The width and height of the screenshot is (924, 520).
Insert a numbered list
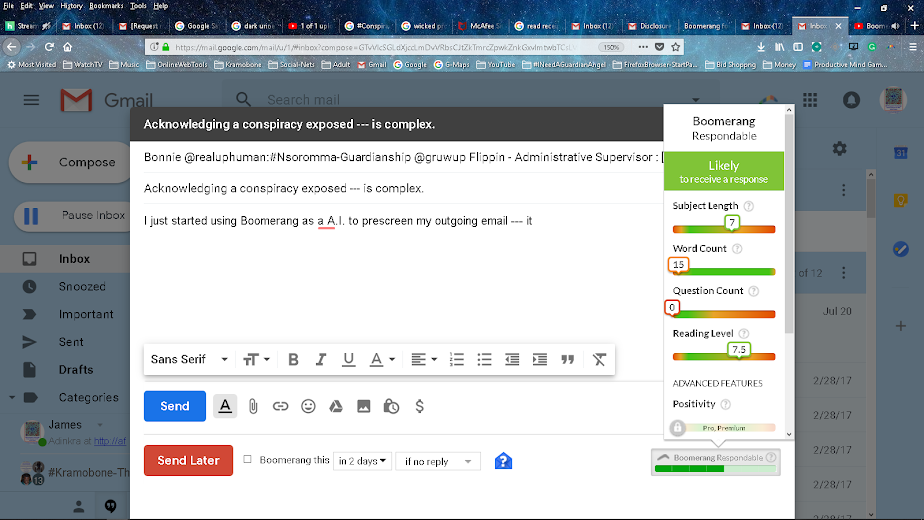click(457, 359)
